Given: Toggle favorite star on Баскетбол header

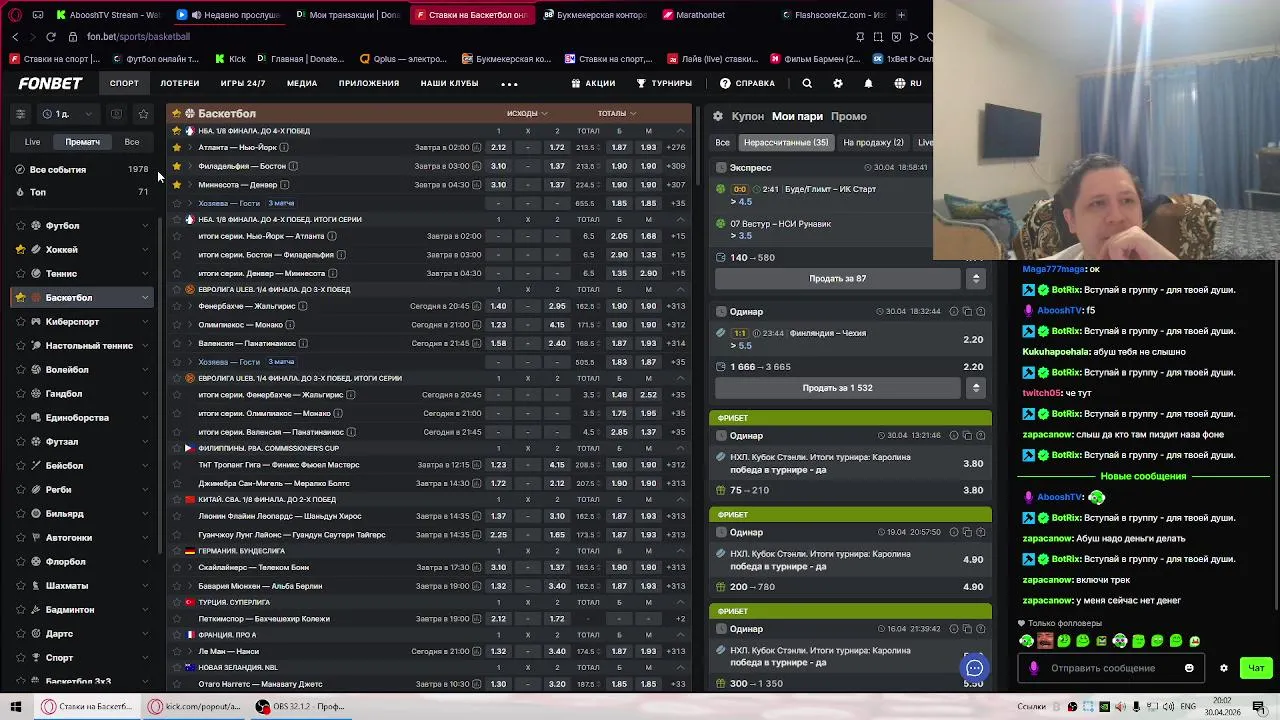Looking at the screenshot, I should point(176,114).
